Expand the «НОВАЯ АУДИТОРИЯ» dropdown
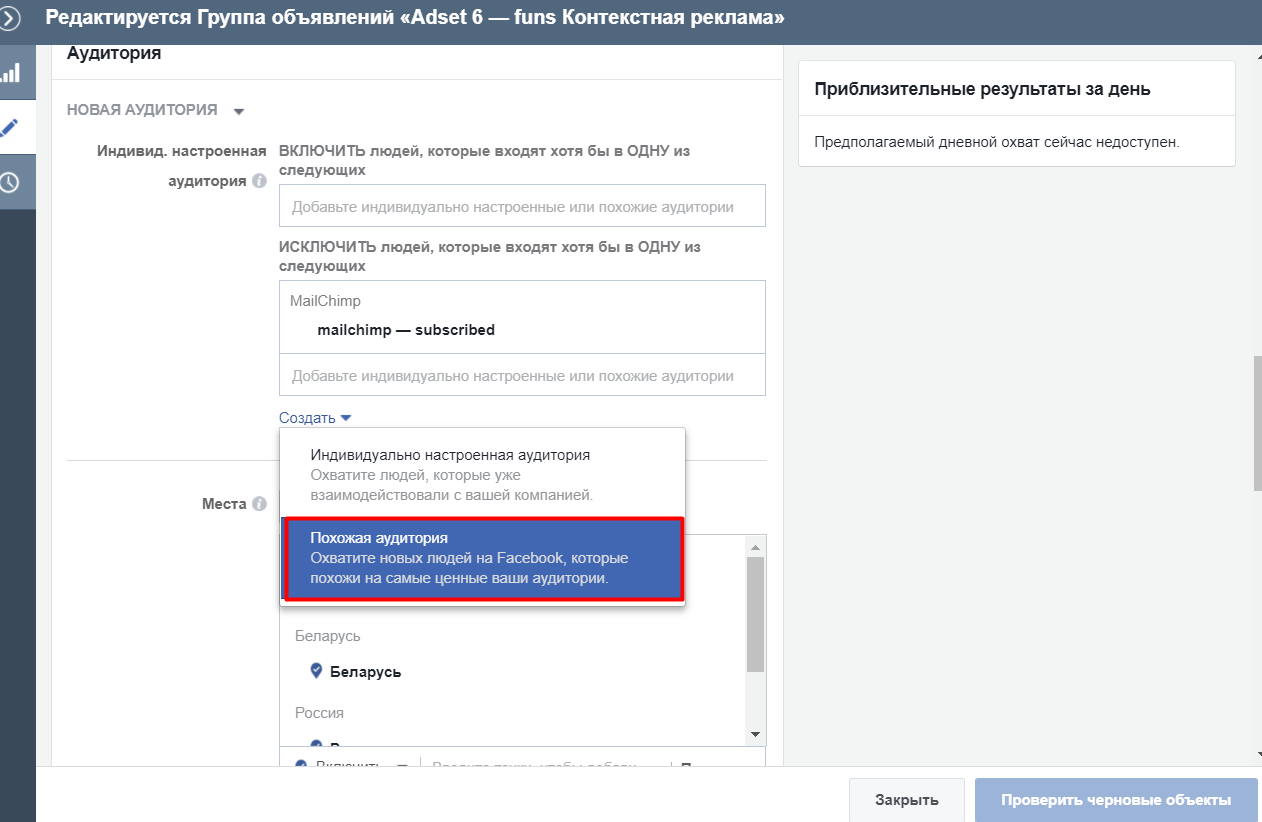Screen dimensions: 1262x822 tap(238, 110)
